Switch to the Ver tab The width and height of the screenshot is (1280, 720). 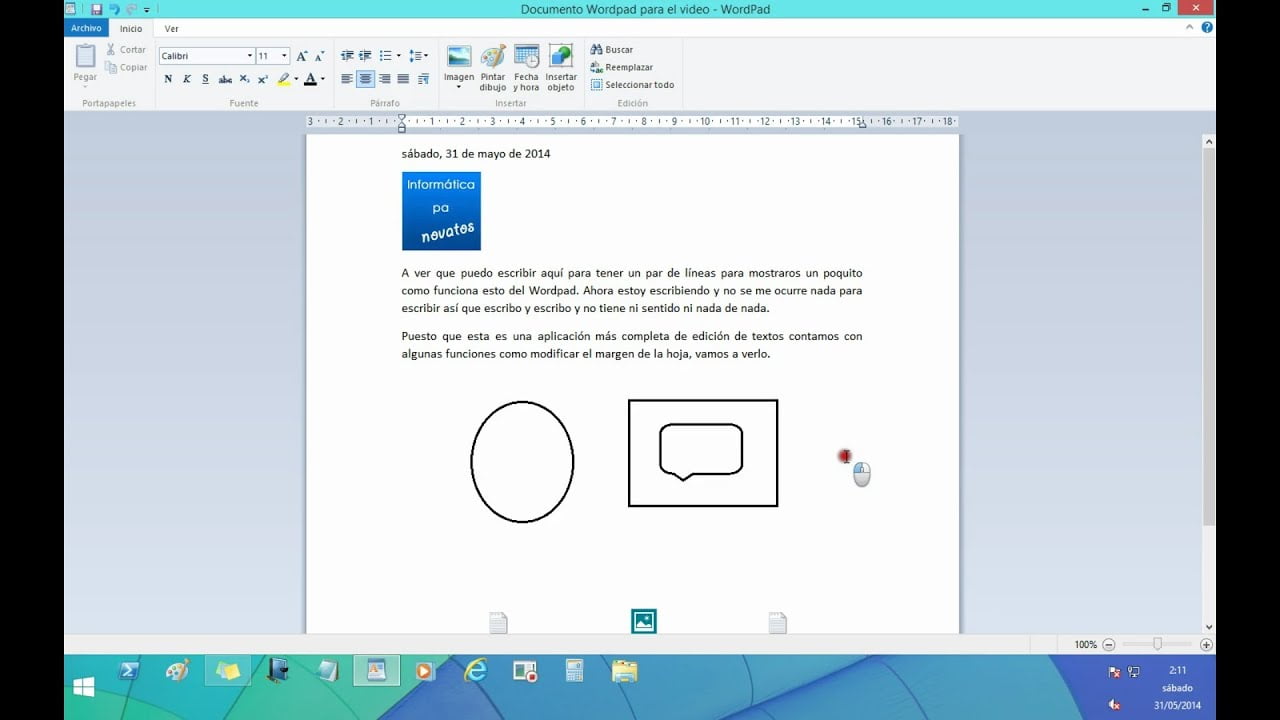tap(172, 29)
